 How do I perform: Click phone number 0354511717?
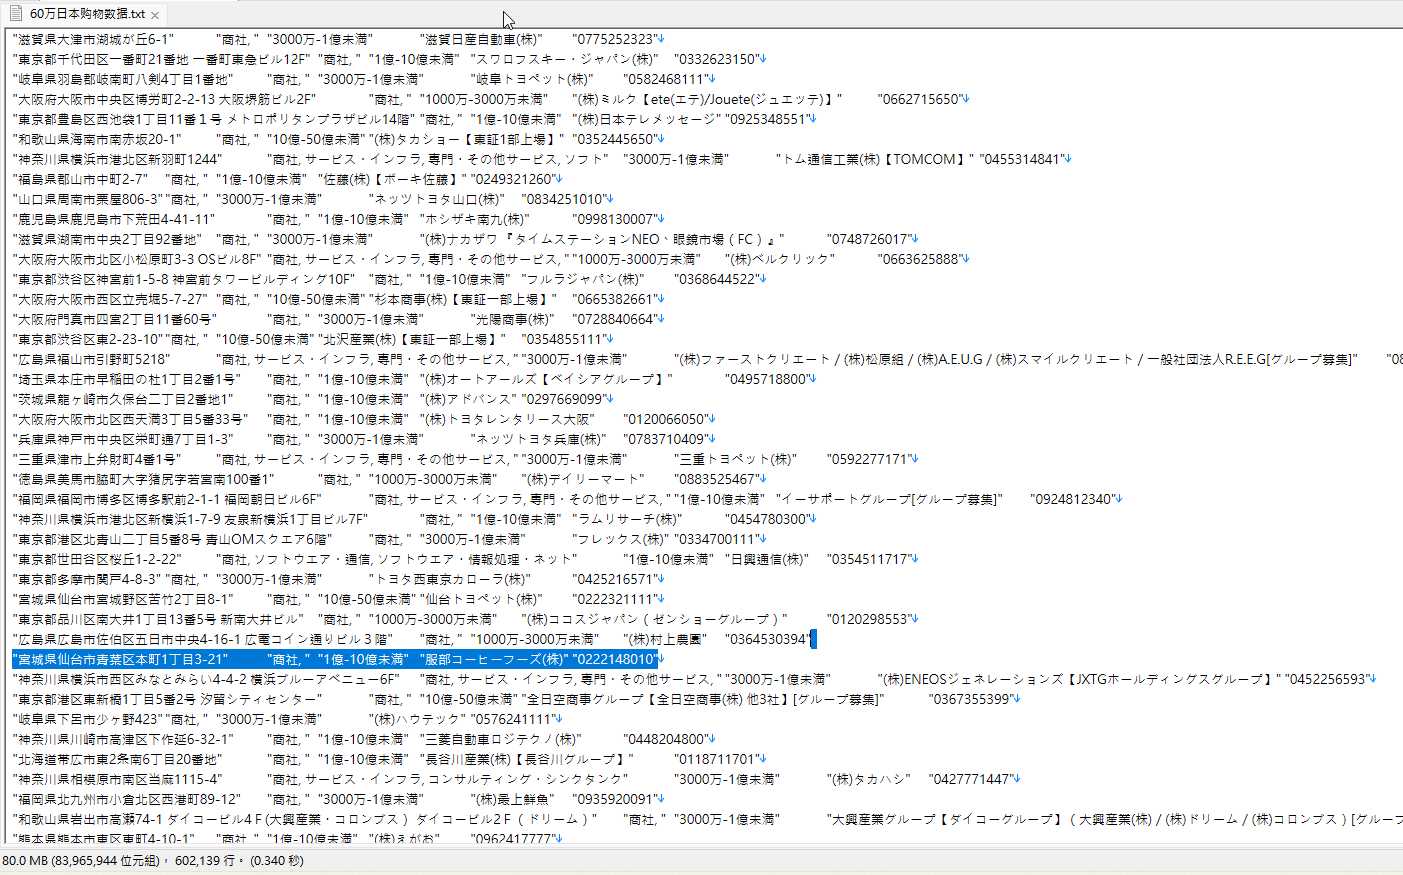pyautogui.click(x=868, y=559)
